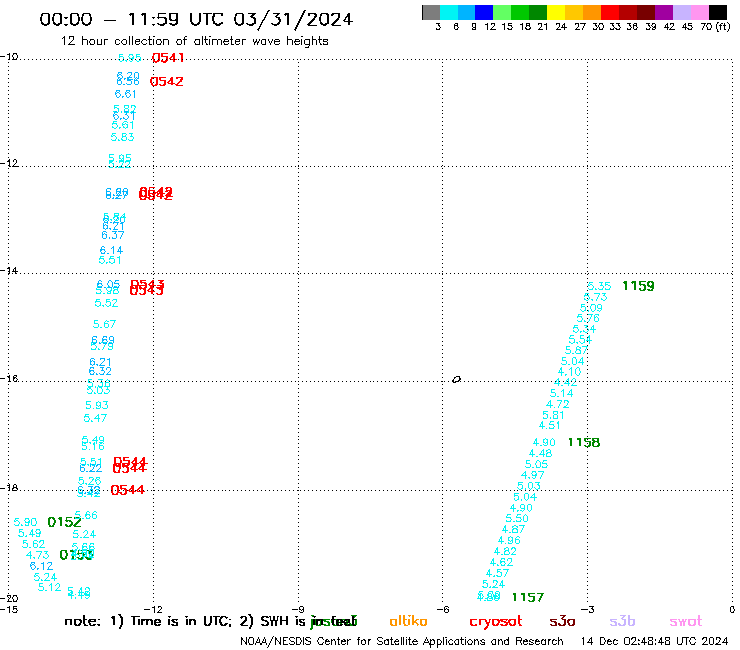This screenshot has height=650, width=740.
Task: Click wave height value 5.67
Action: [104, 324]
